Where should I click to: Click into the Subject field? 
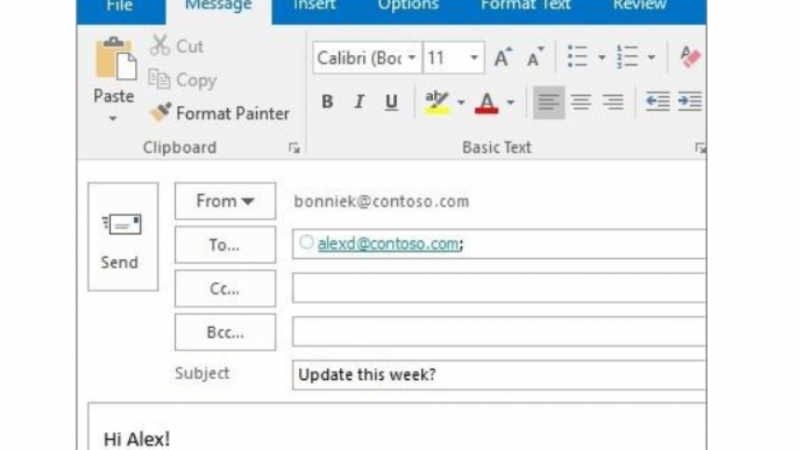click(x=500, y=375)
